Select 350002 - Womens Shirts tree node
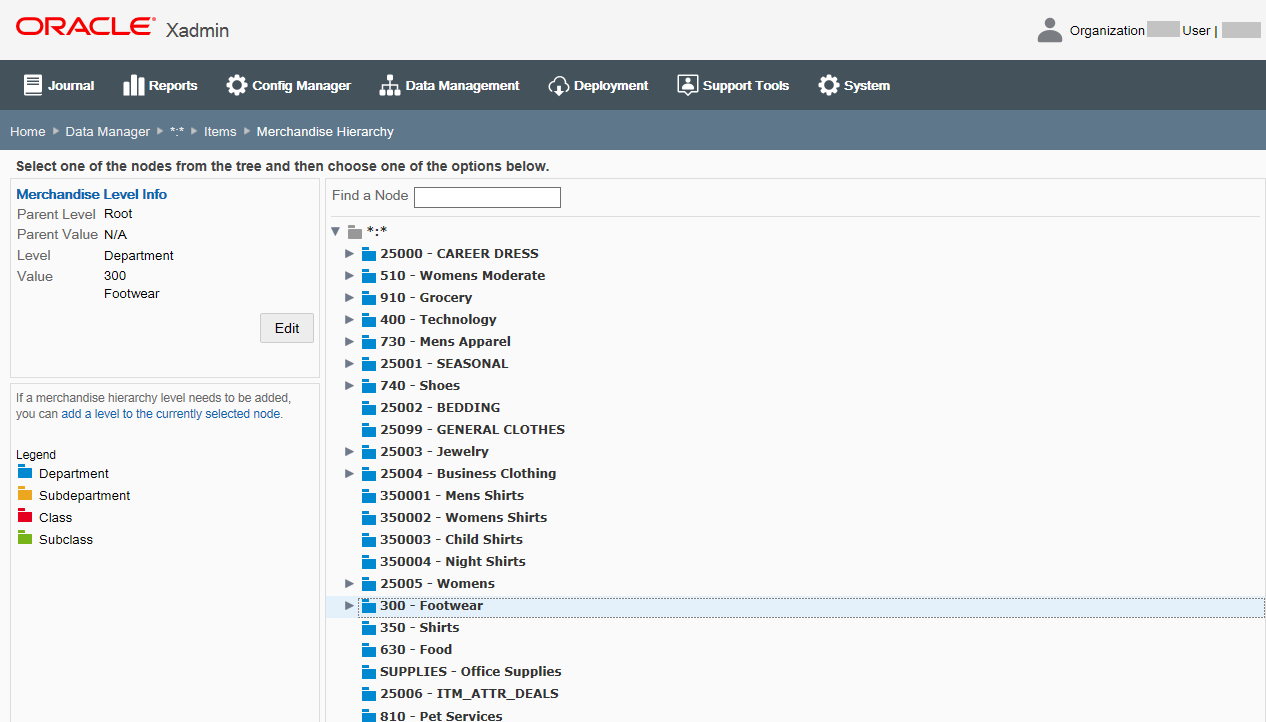Image resolution: width=1266 pixels, height=722 pixels. (464, 517)
